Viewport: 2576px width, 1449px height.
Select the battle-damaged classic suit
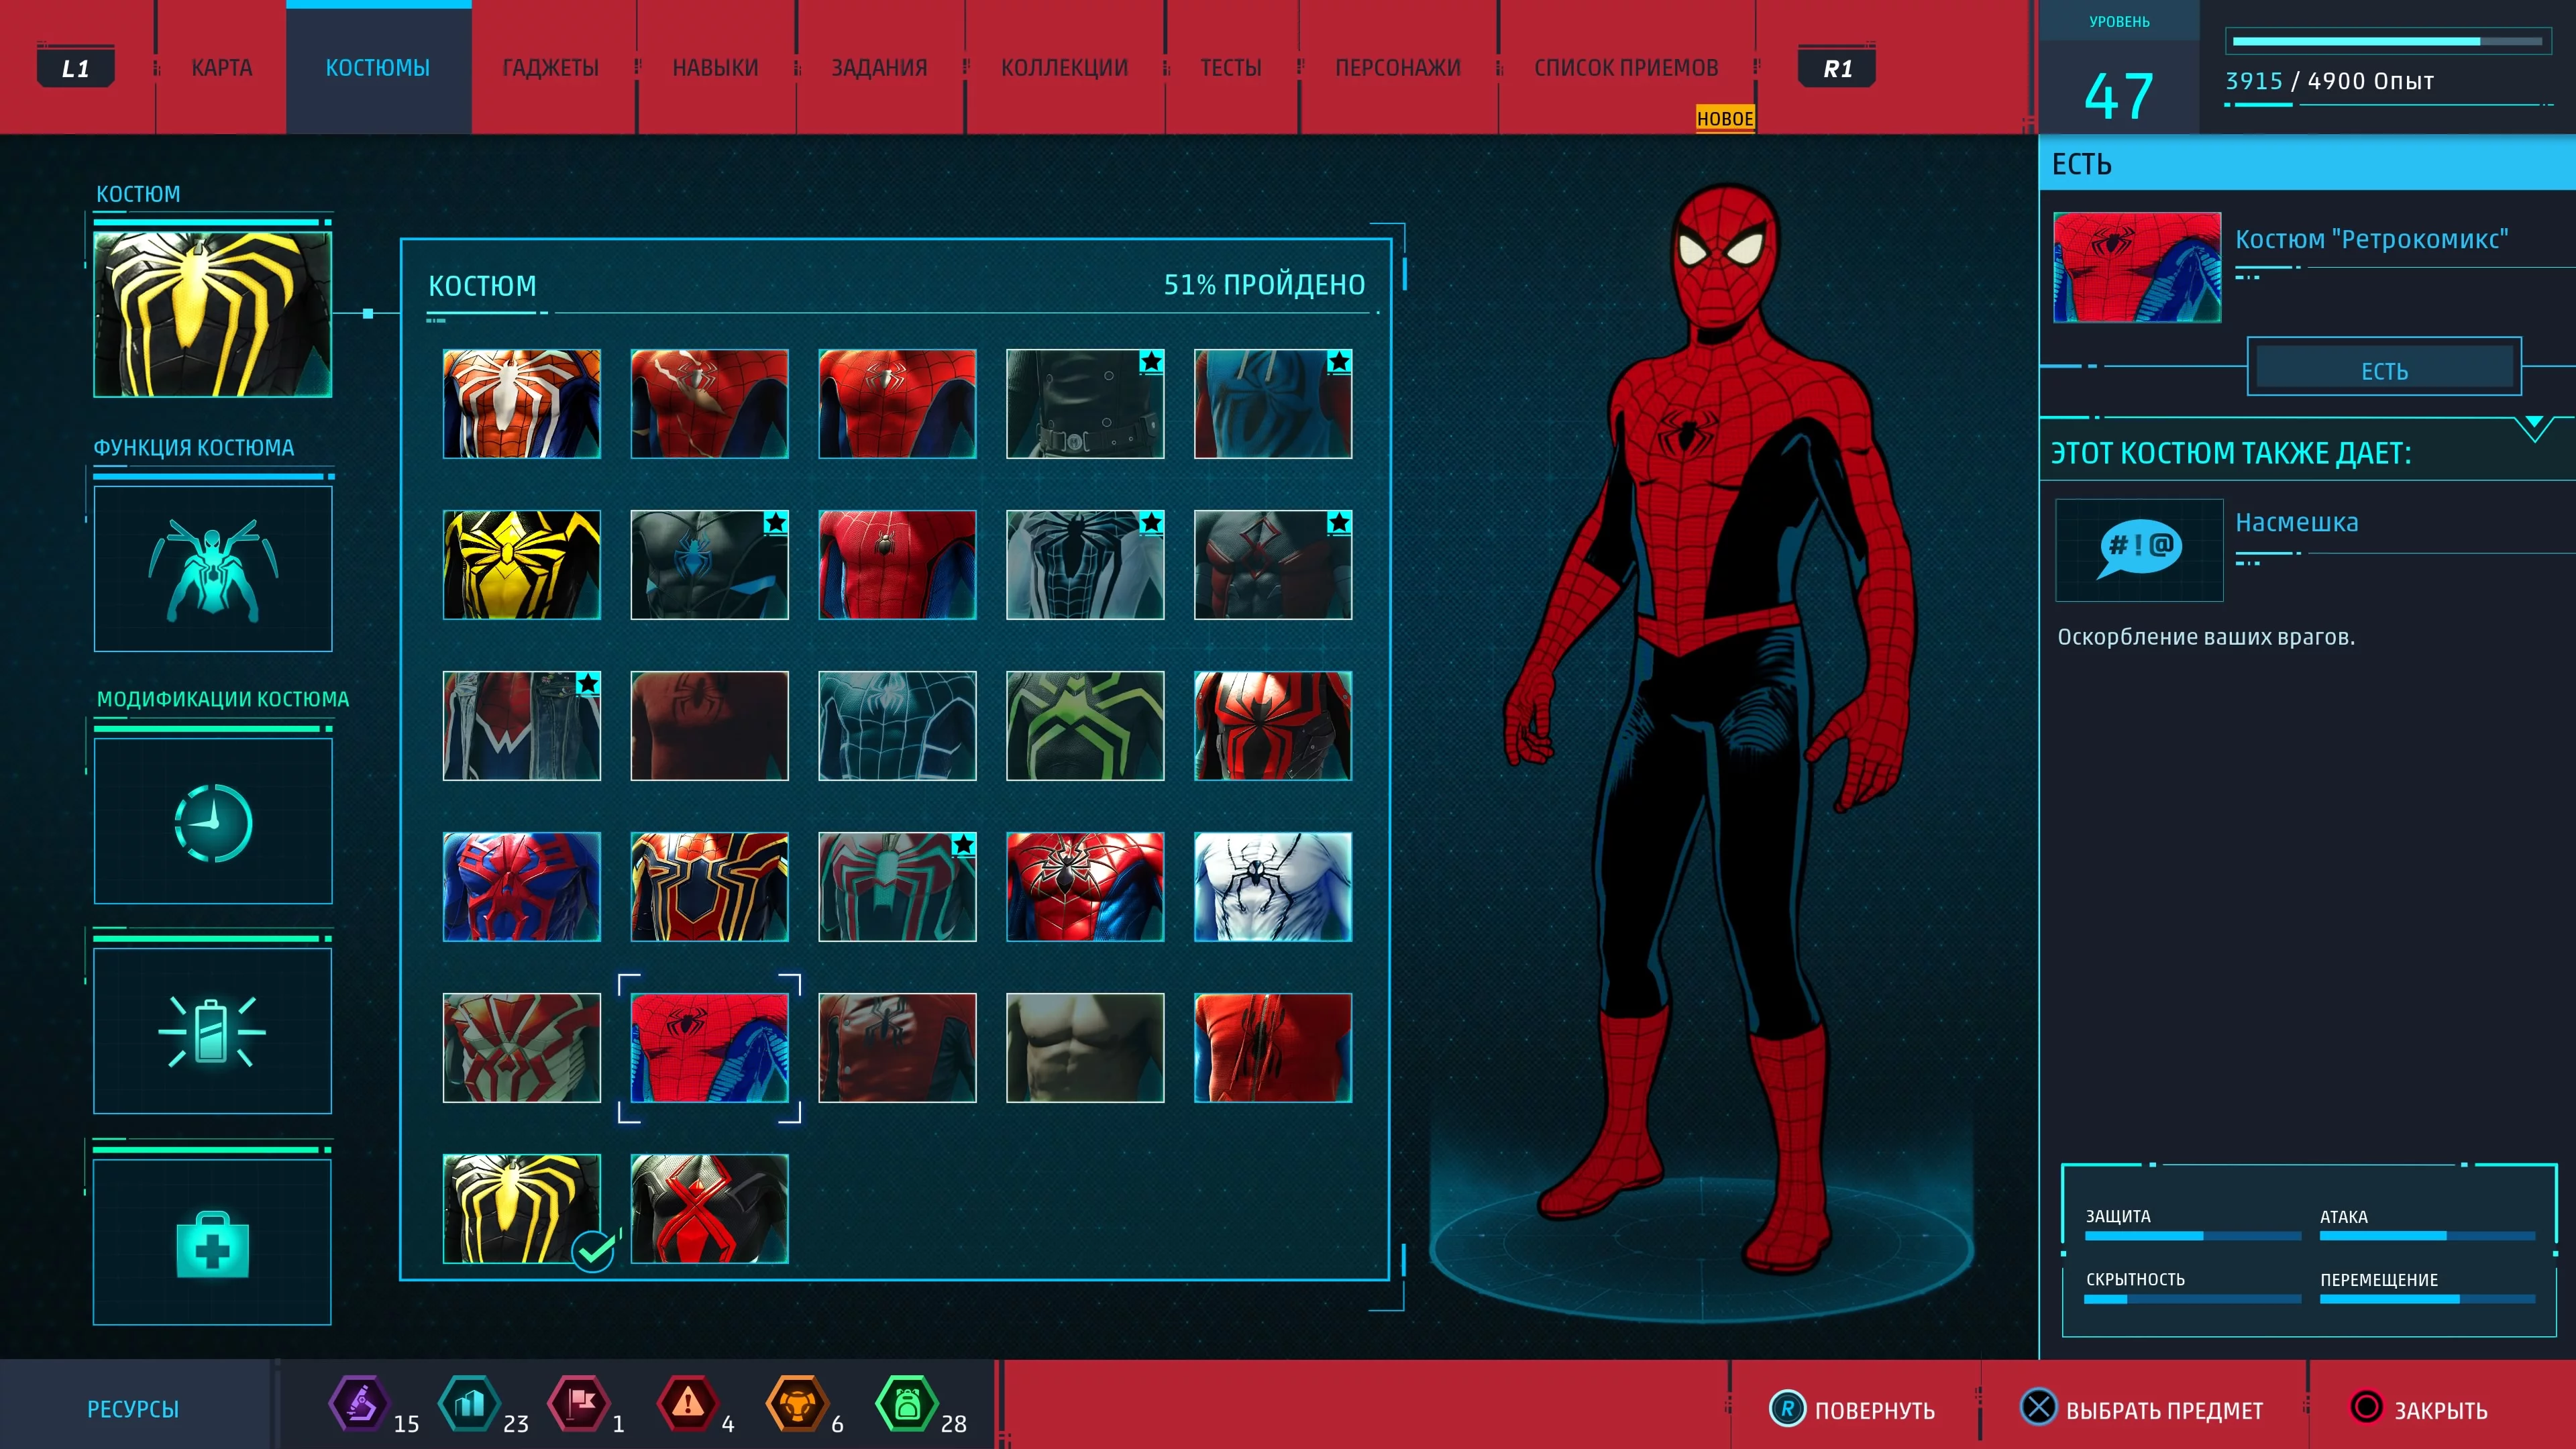710,404
